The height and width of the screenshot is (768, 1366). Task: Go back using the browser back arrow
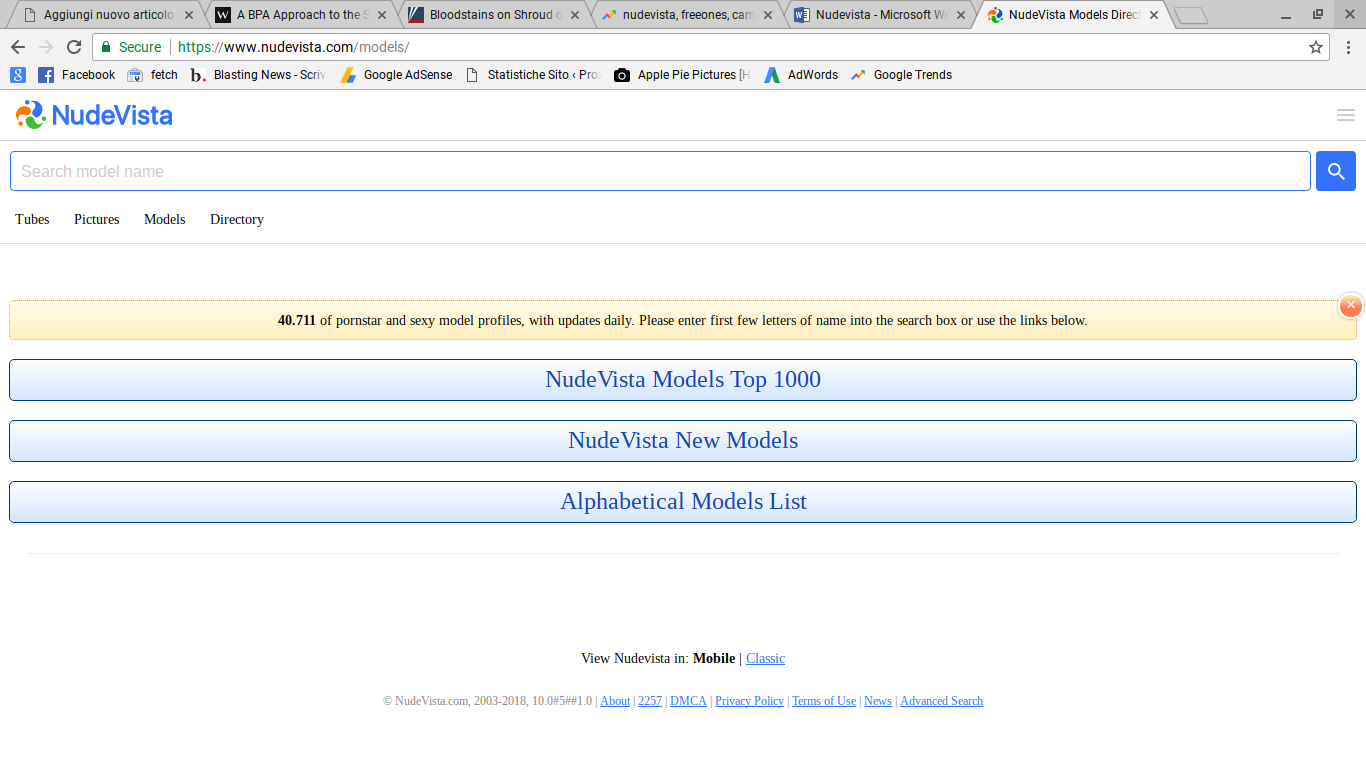(x=18, y=47)
